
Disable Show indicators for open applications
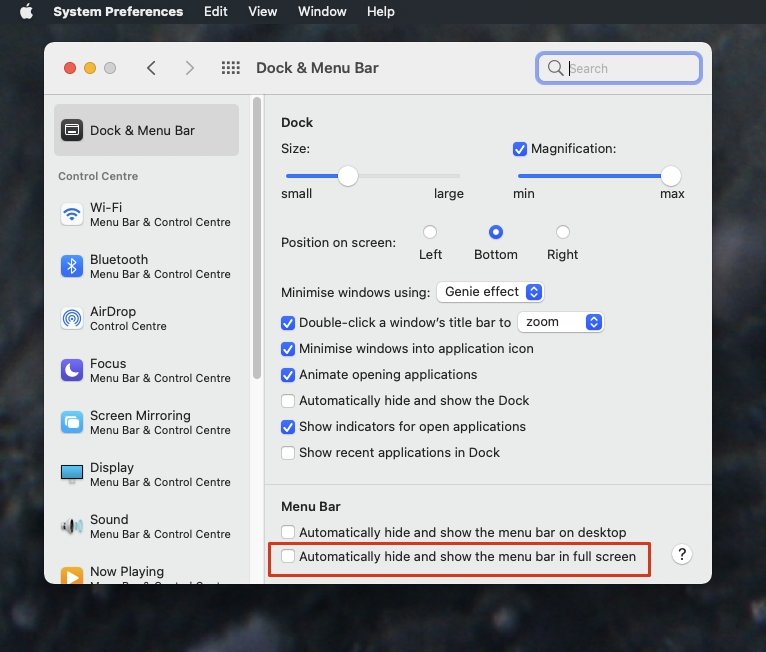tap(288, 427)
